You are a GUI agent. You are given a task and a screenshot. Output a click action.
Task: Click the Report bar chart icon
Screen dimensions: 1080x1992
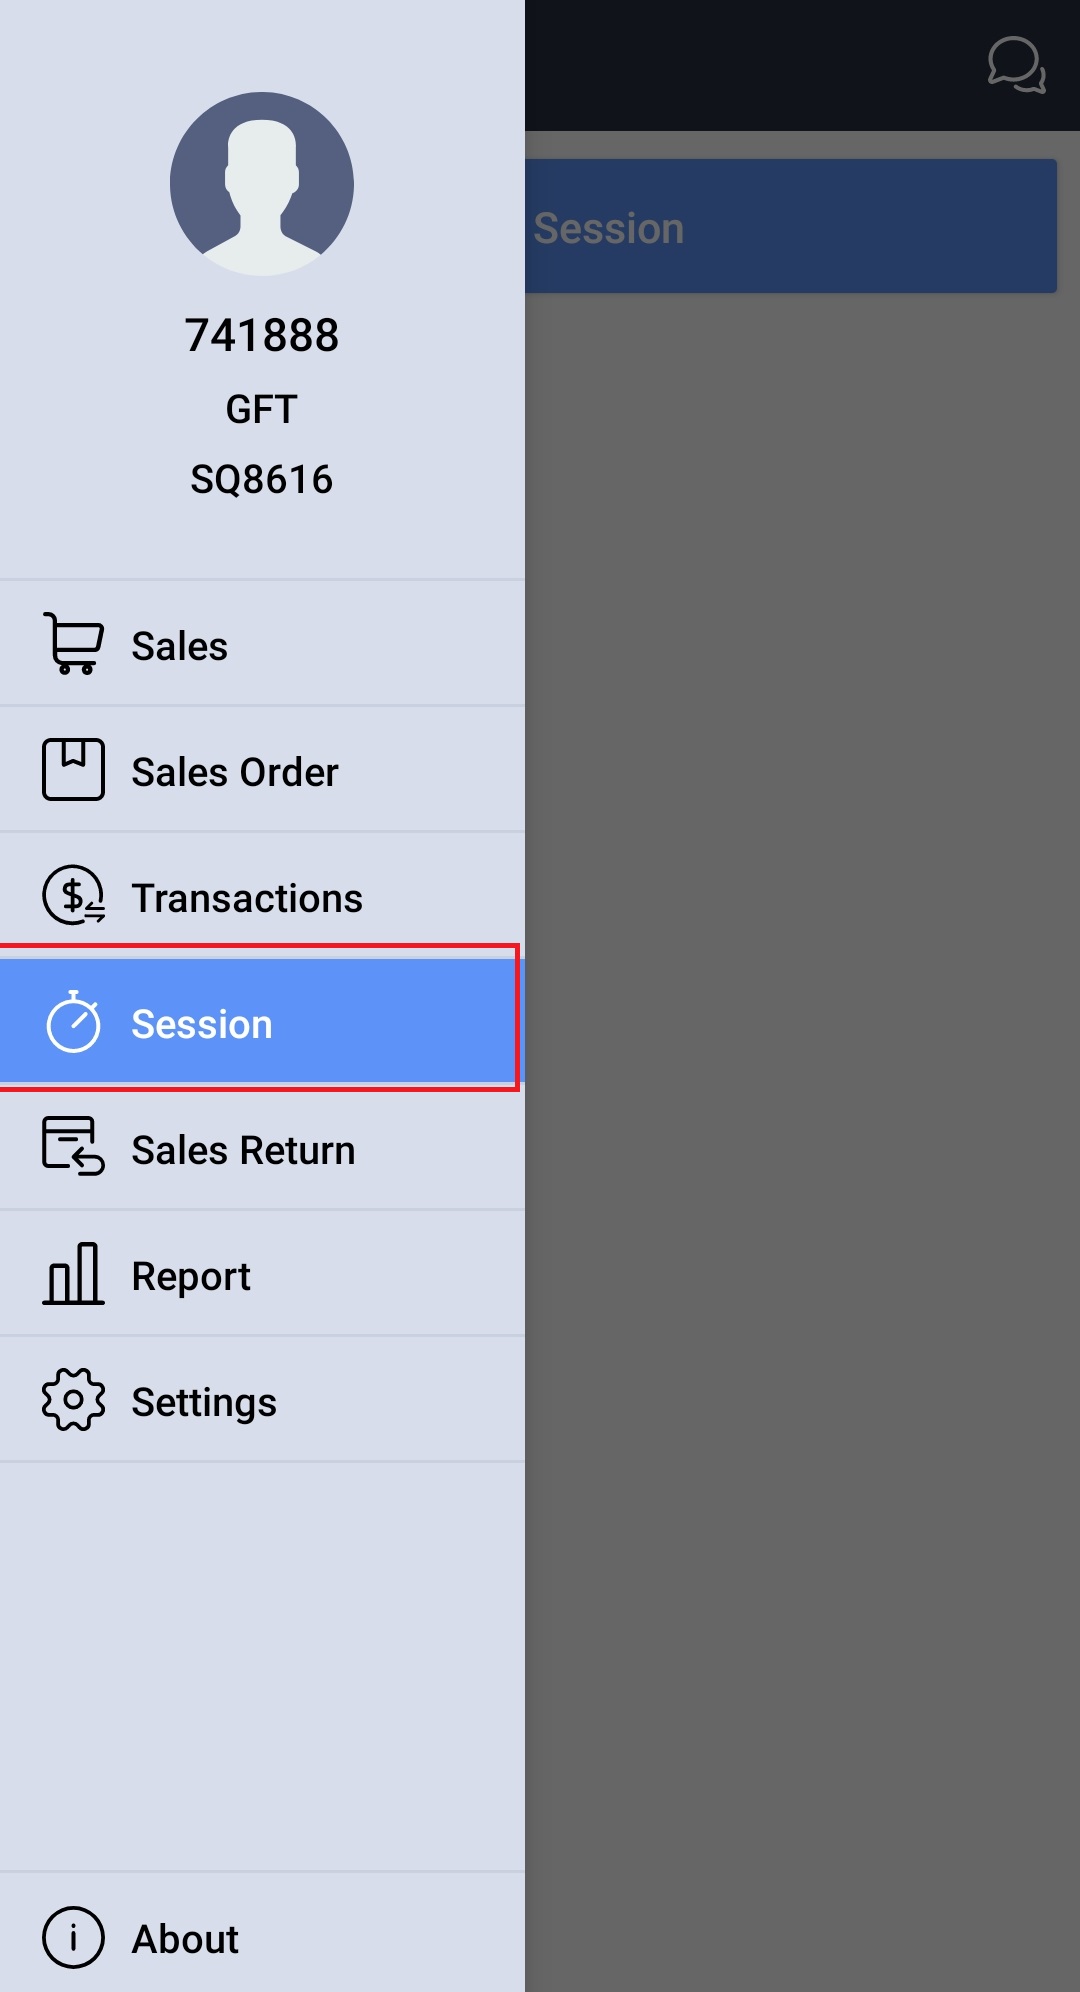tap(73, 1274)
